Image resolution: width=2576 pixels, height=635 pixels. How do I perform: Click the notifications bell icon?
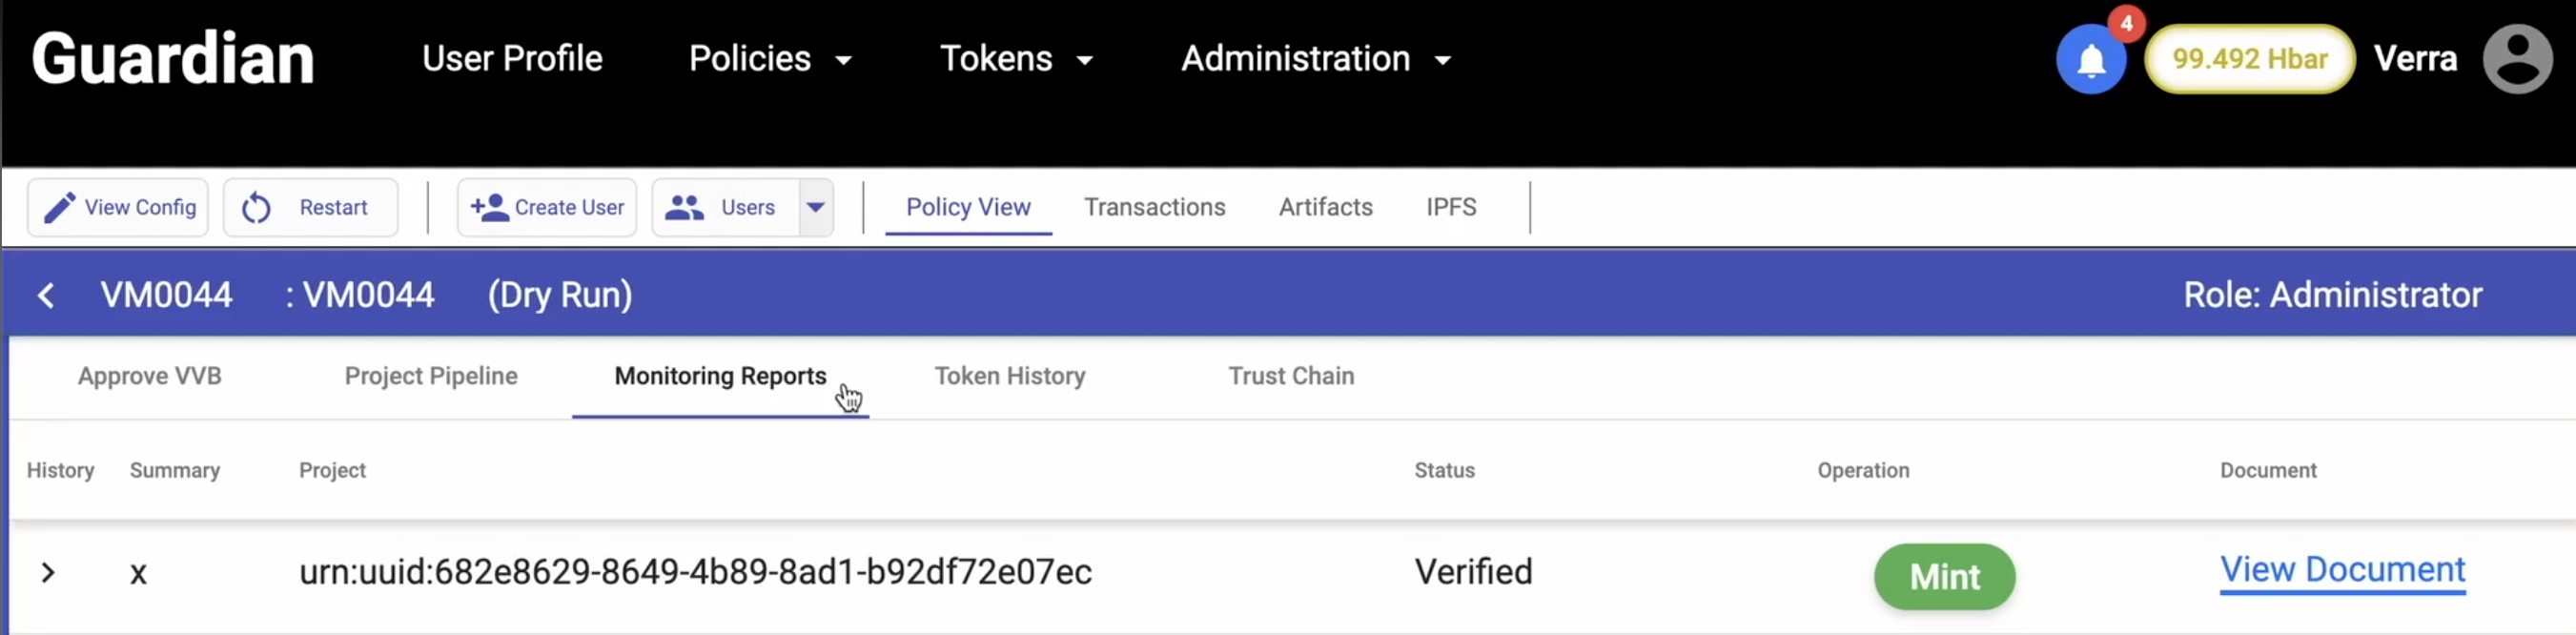click(2090, 60)
